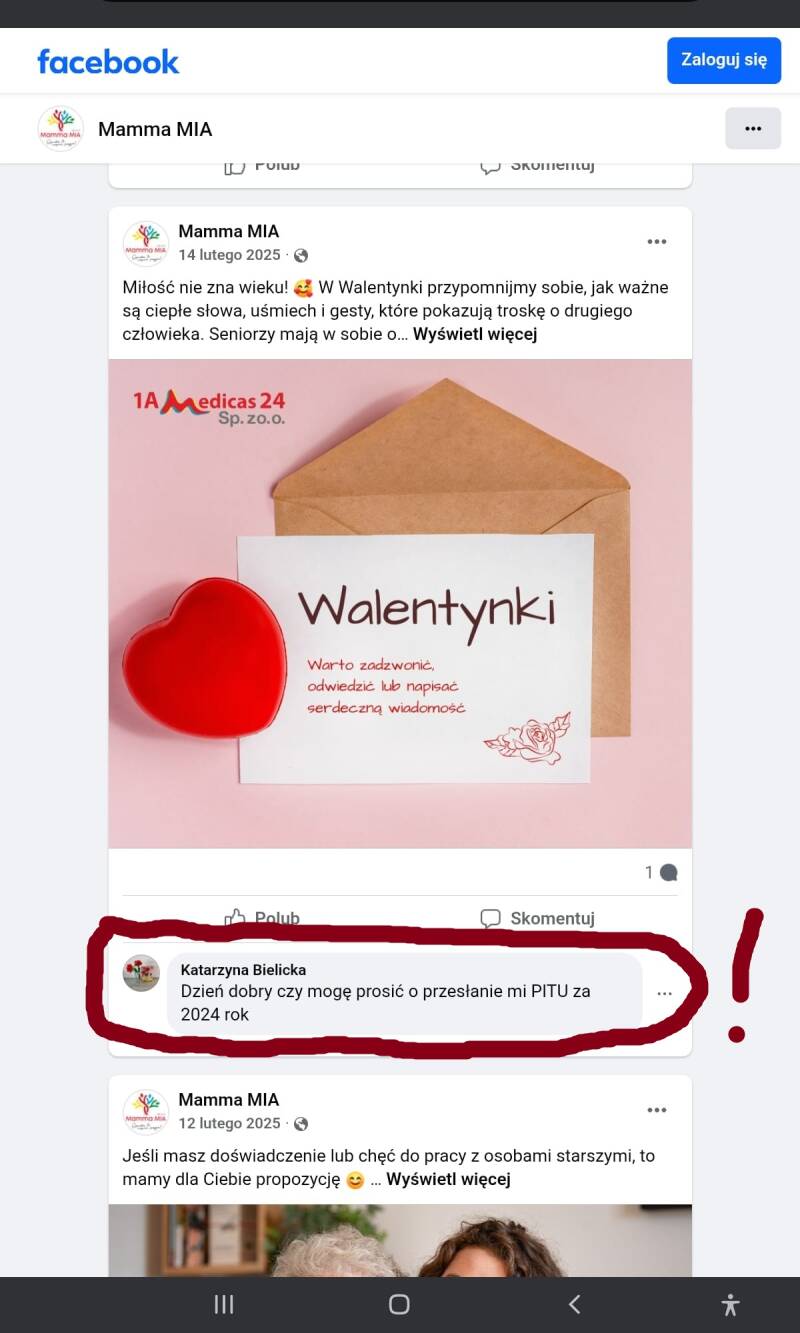Click the Katarzyna Bielicka commenter name
800x1333 pixels.
coord(243,970)
